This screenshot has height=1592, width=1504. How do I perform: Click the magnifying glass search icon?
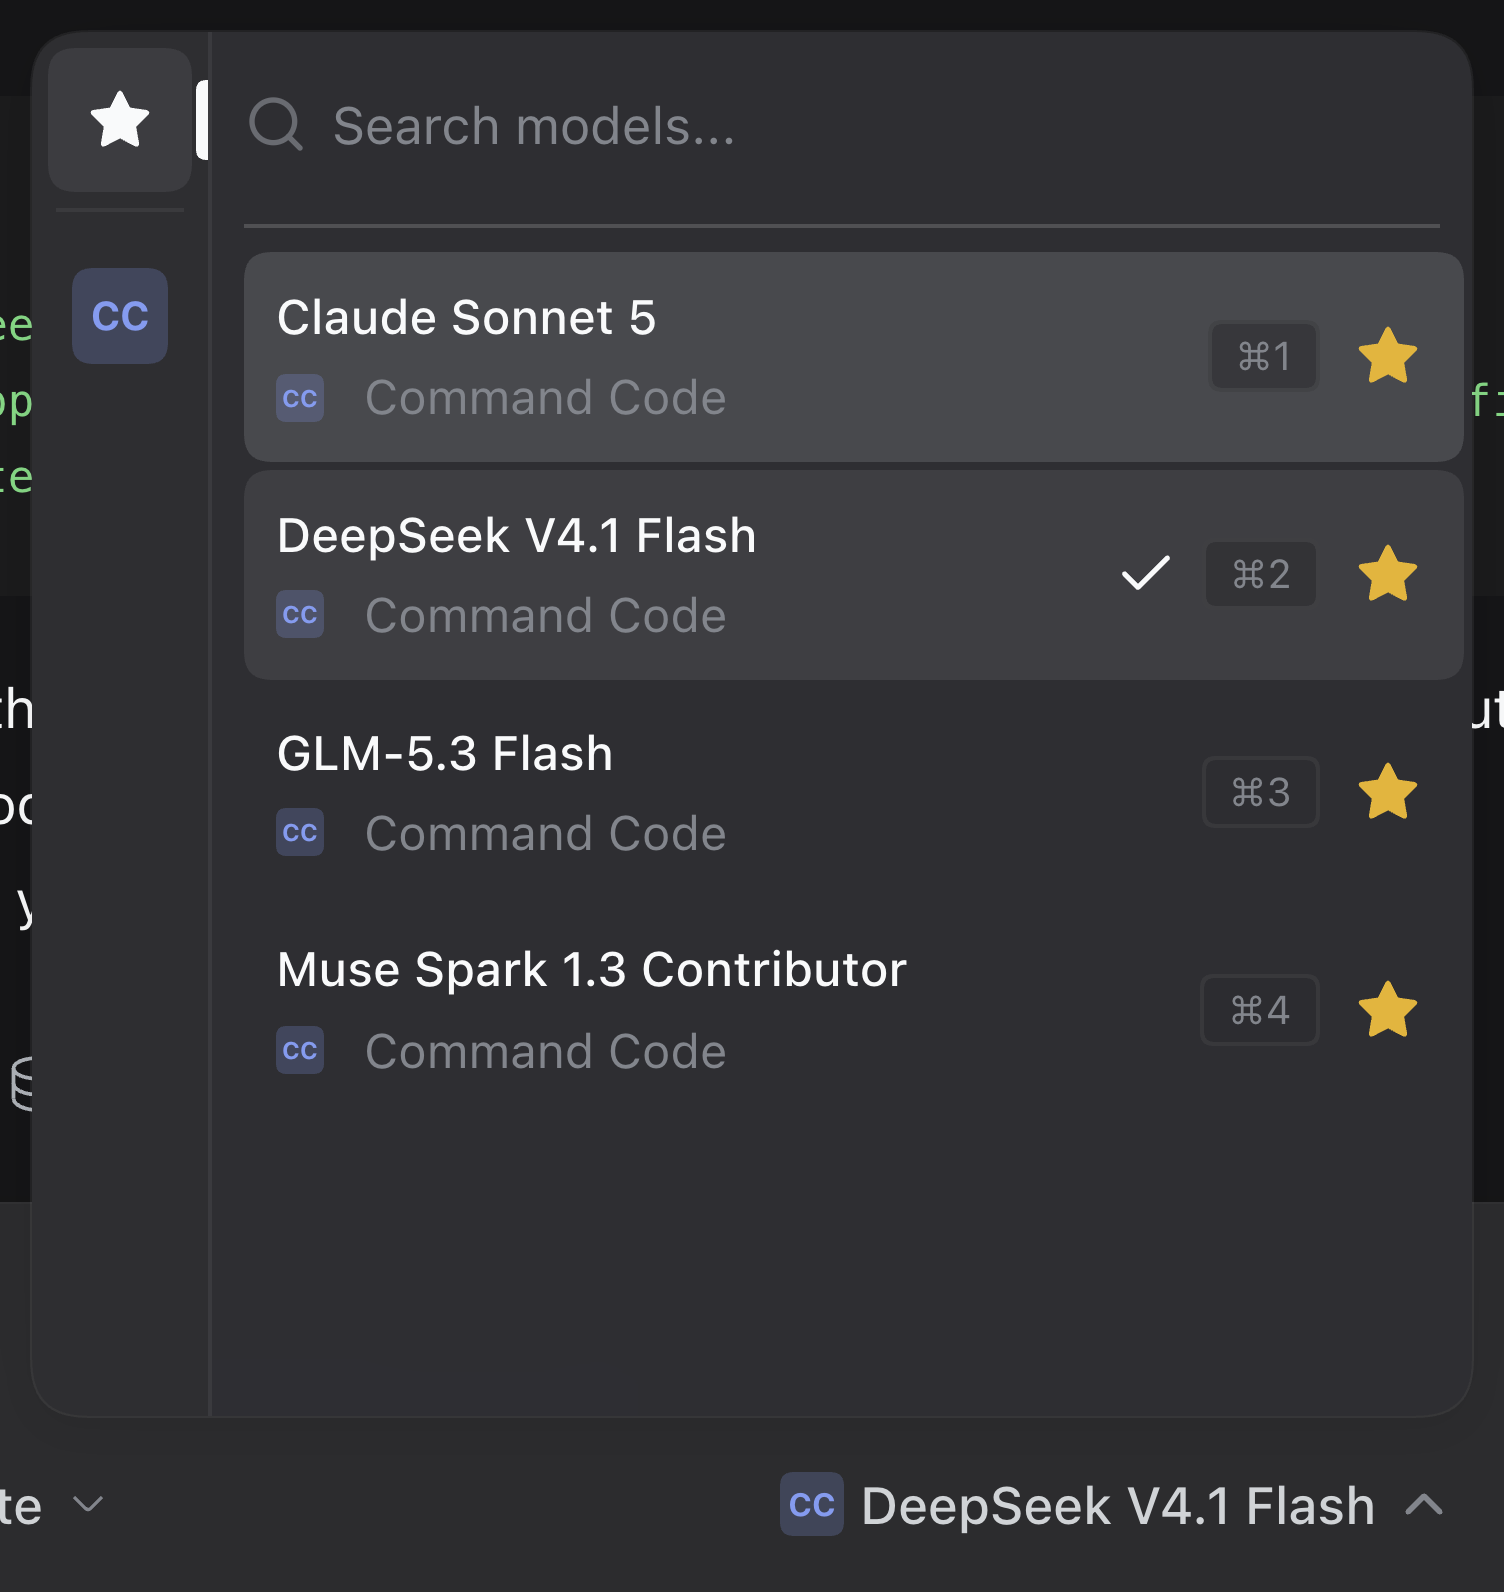click(275, 125)
